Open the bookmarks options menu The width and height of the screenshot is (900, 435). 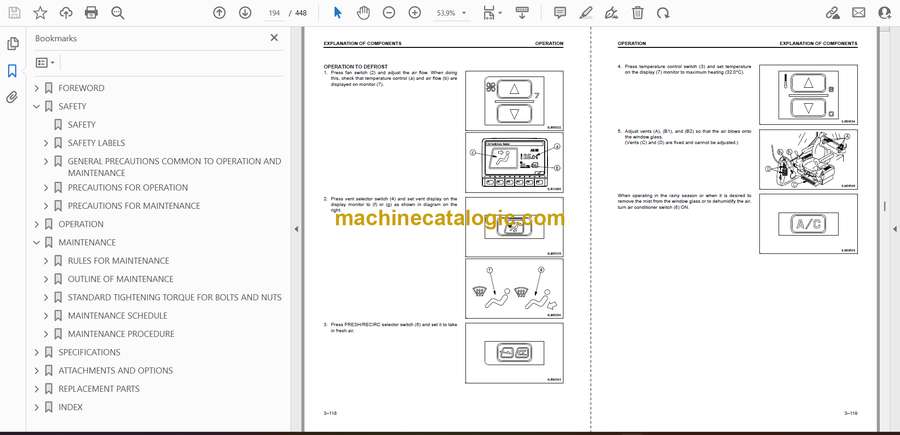click(43, 62)
